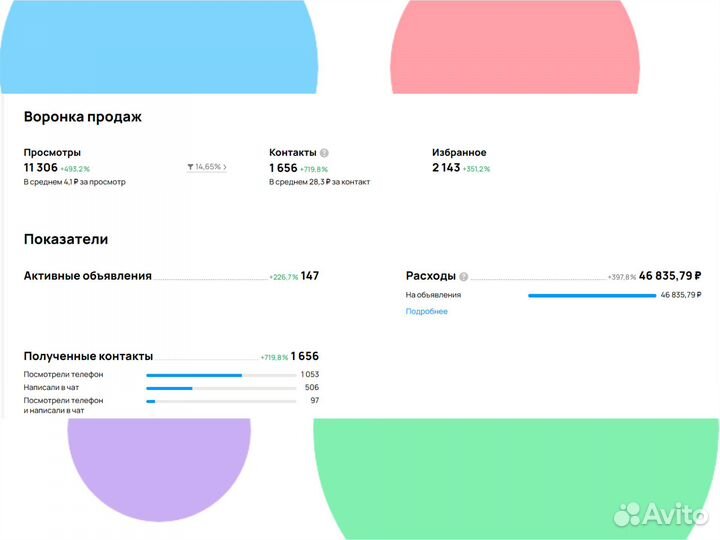Click the Полученные контакты label
The height and width of the screenshot is (540, 720).
pos(88,356)
